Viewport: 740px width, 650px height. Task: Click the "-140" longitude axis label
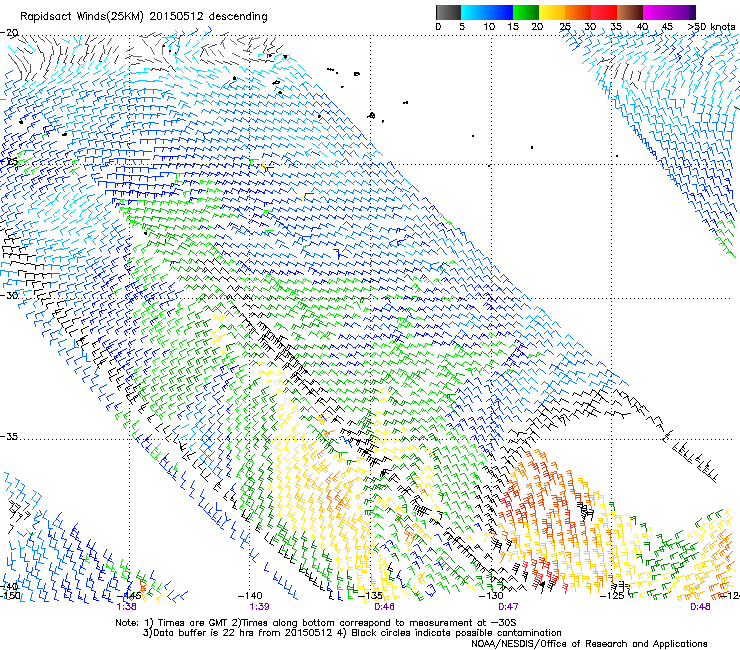tap(250, 596)
